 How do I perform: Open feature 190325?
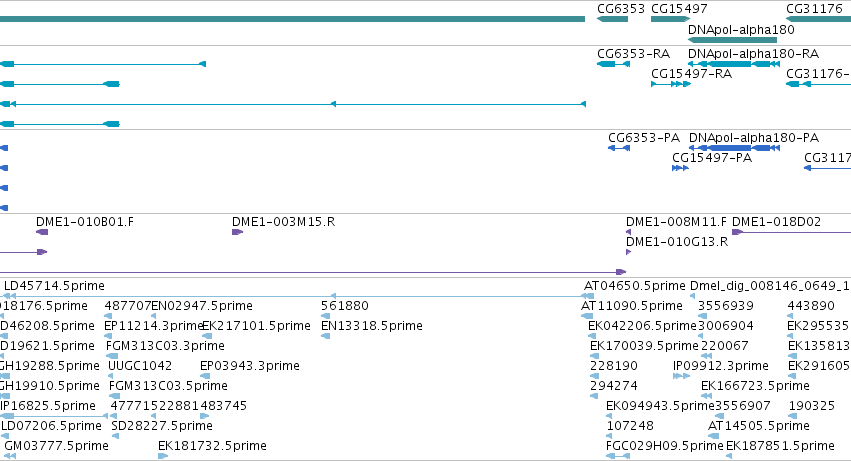click(x=811, y=407)
